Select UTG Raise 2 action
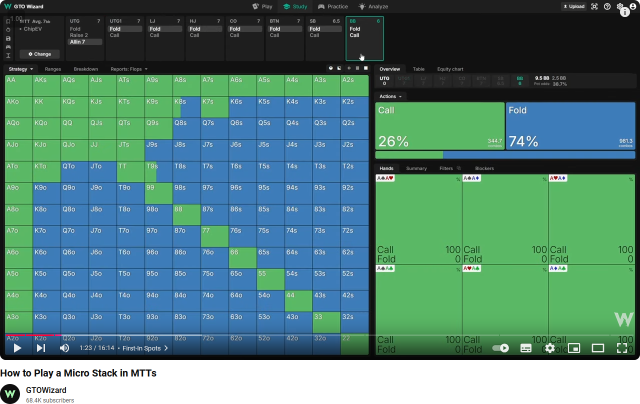640x404 pixels. pyautogui.click(x=79, y=35)
